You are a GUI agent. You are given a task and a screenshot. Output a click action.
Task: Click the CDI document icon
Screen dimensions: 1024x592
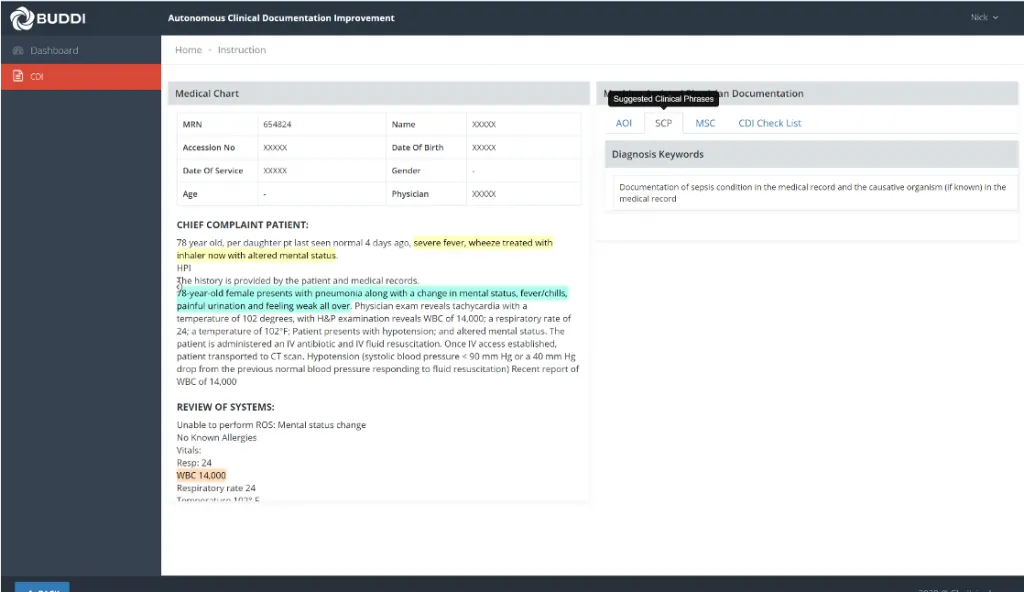(x=18, y=76)
